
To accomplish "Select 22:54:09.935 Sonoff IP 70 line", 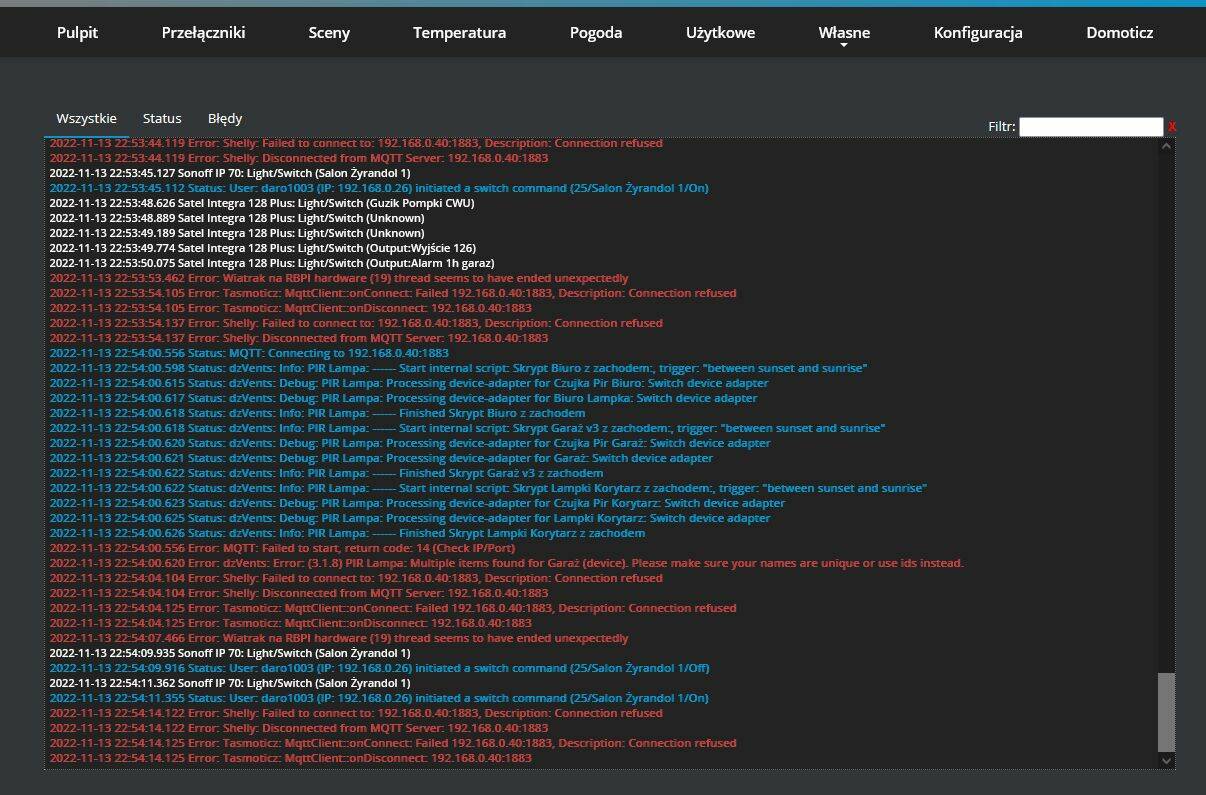I will [x=229, y=653].
